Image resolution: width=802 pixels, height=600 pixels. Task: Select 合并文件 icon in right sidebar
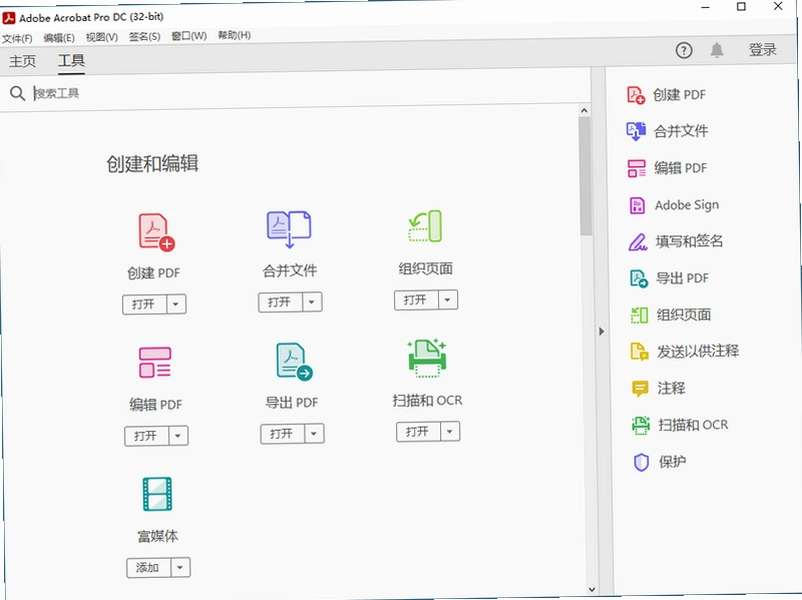point(636,131)
